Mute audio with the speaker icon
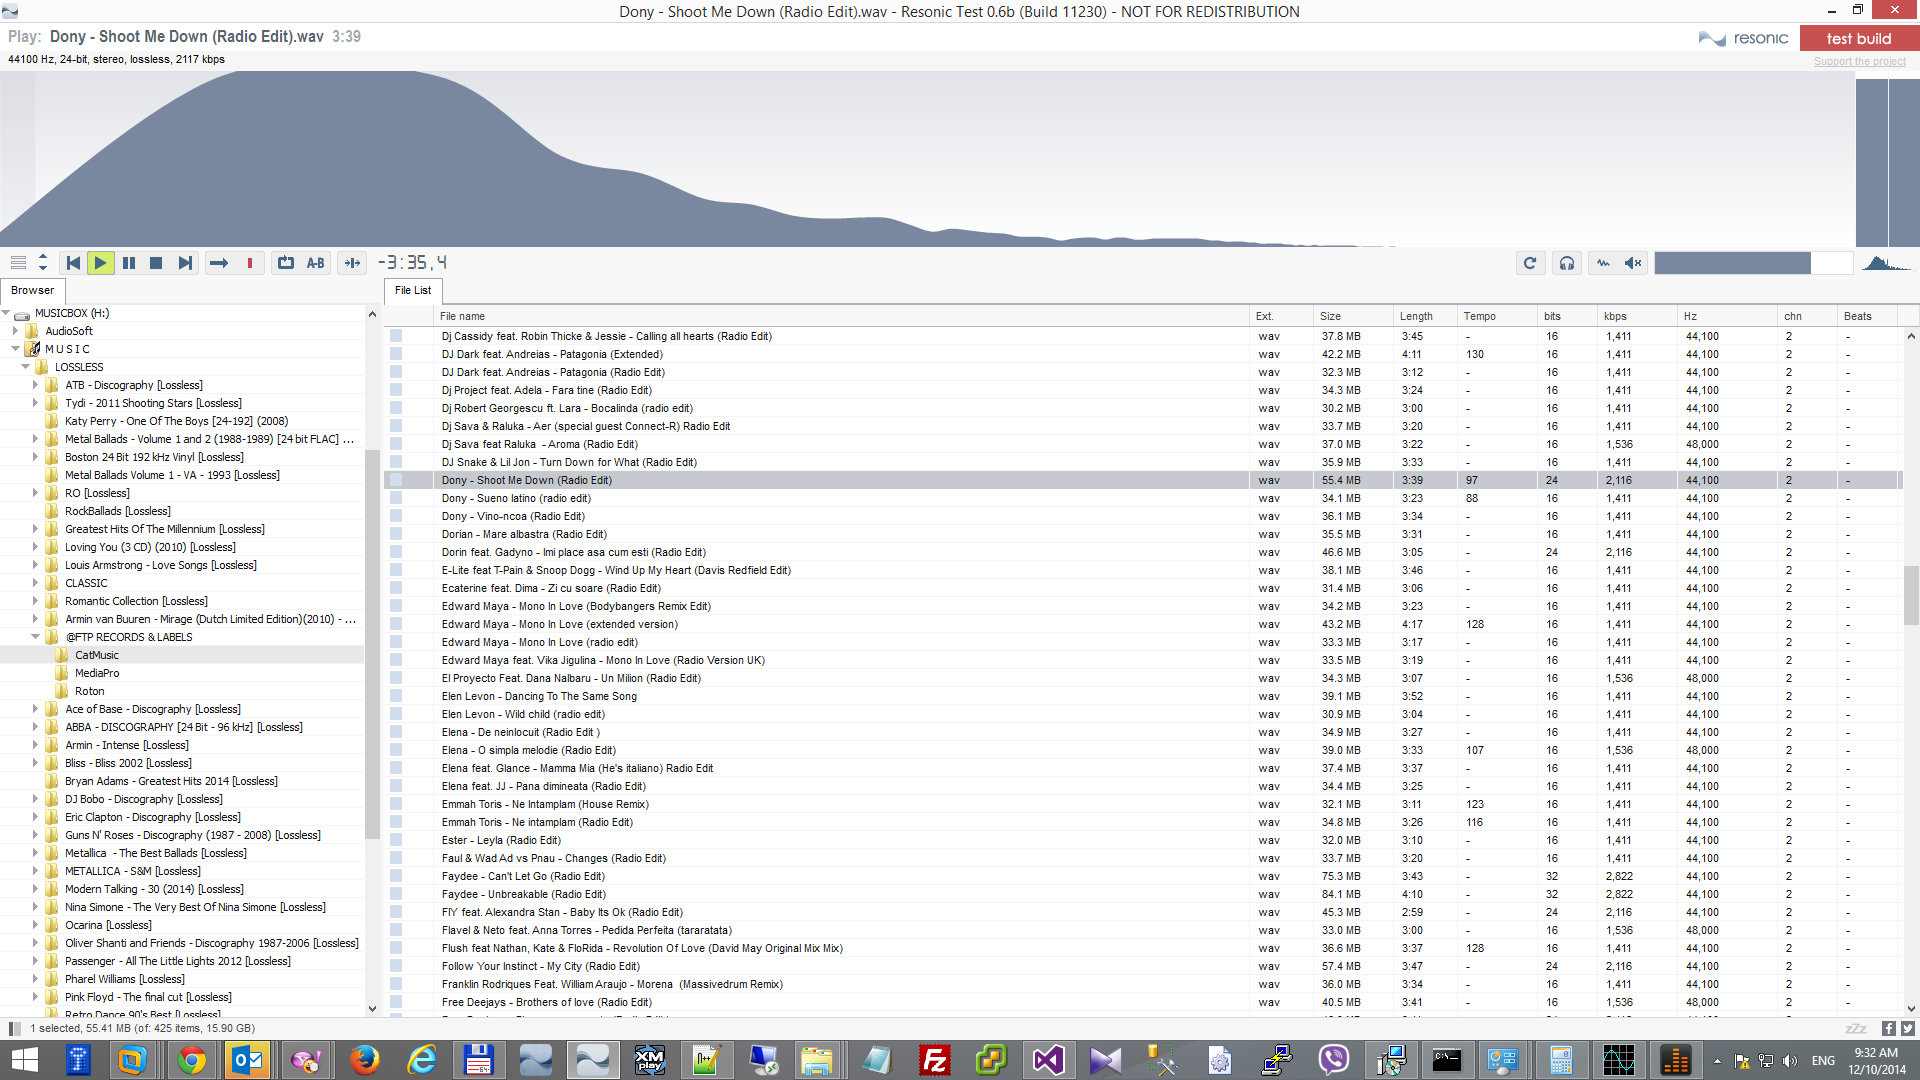Screen dimensions: 1920x1080 1633,263
